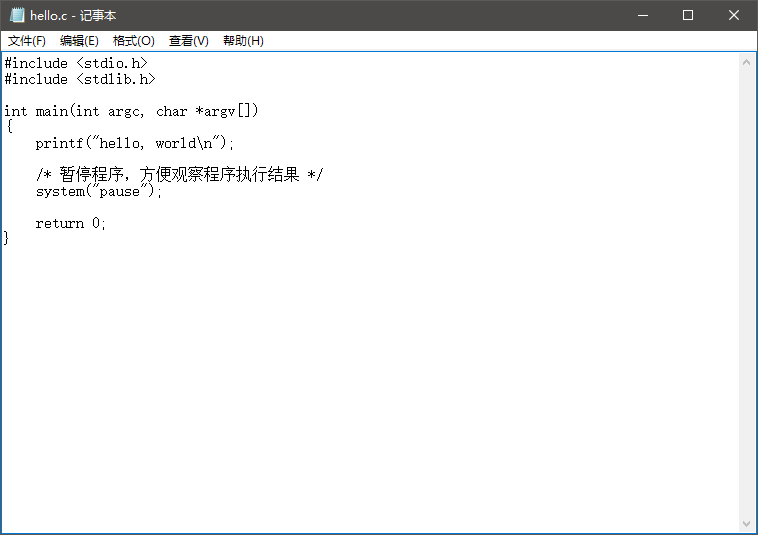Expand the 格式(O) menu
The height and width of the screenshot is (535, 758).
click(x=133, y=41)
